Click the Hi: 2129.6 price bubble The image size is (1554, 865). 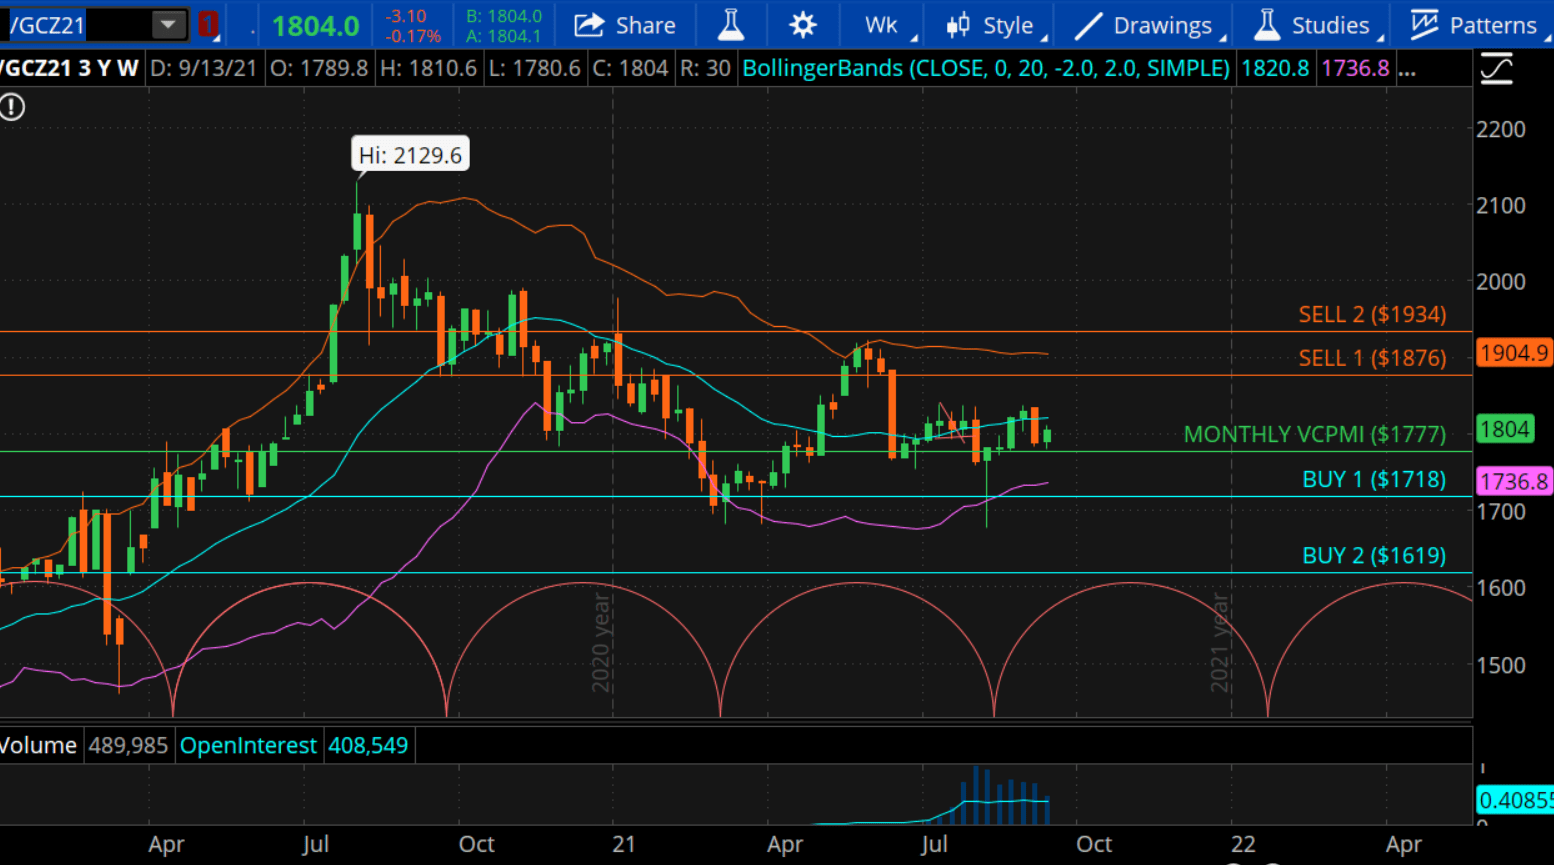tap(410, 155)
